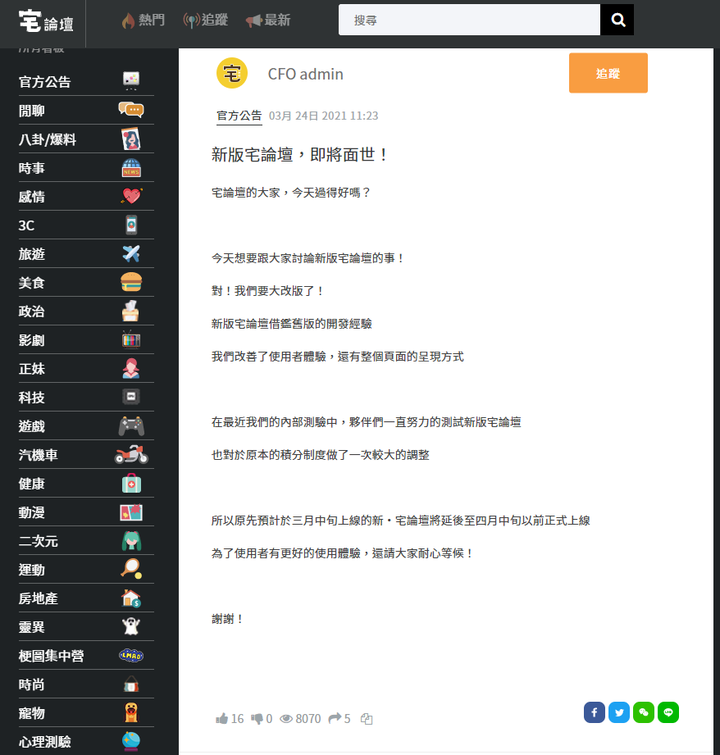Select the 正妹 board icon

(131, 368)
